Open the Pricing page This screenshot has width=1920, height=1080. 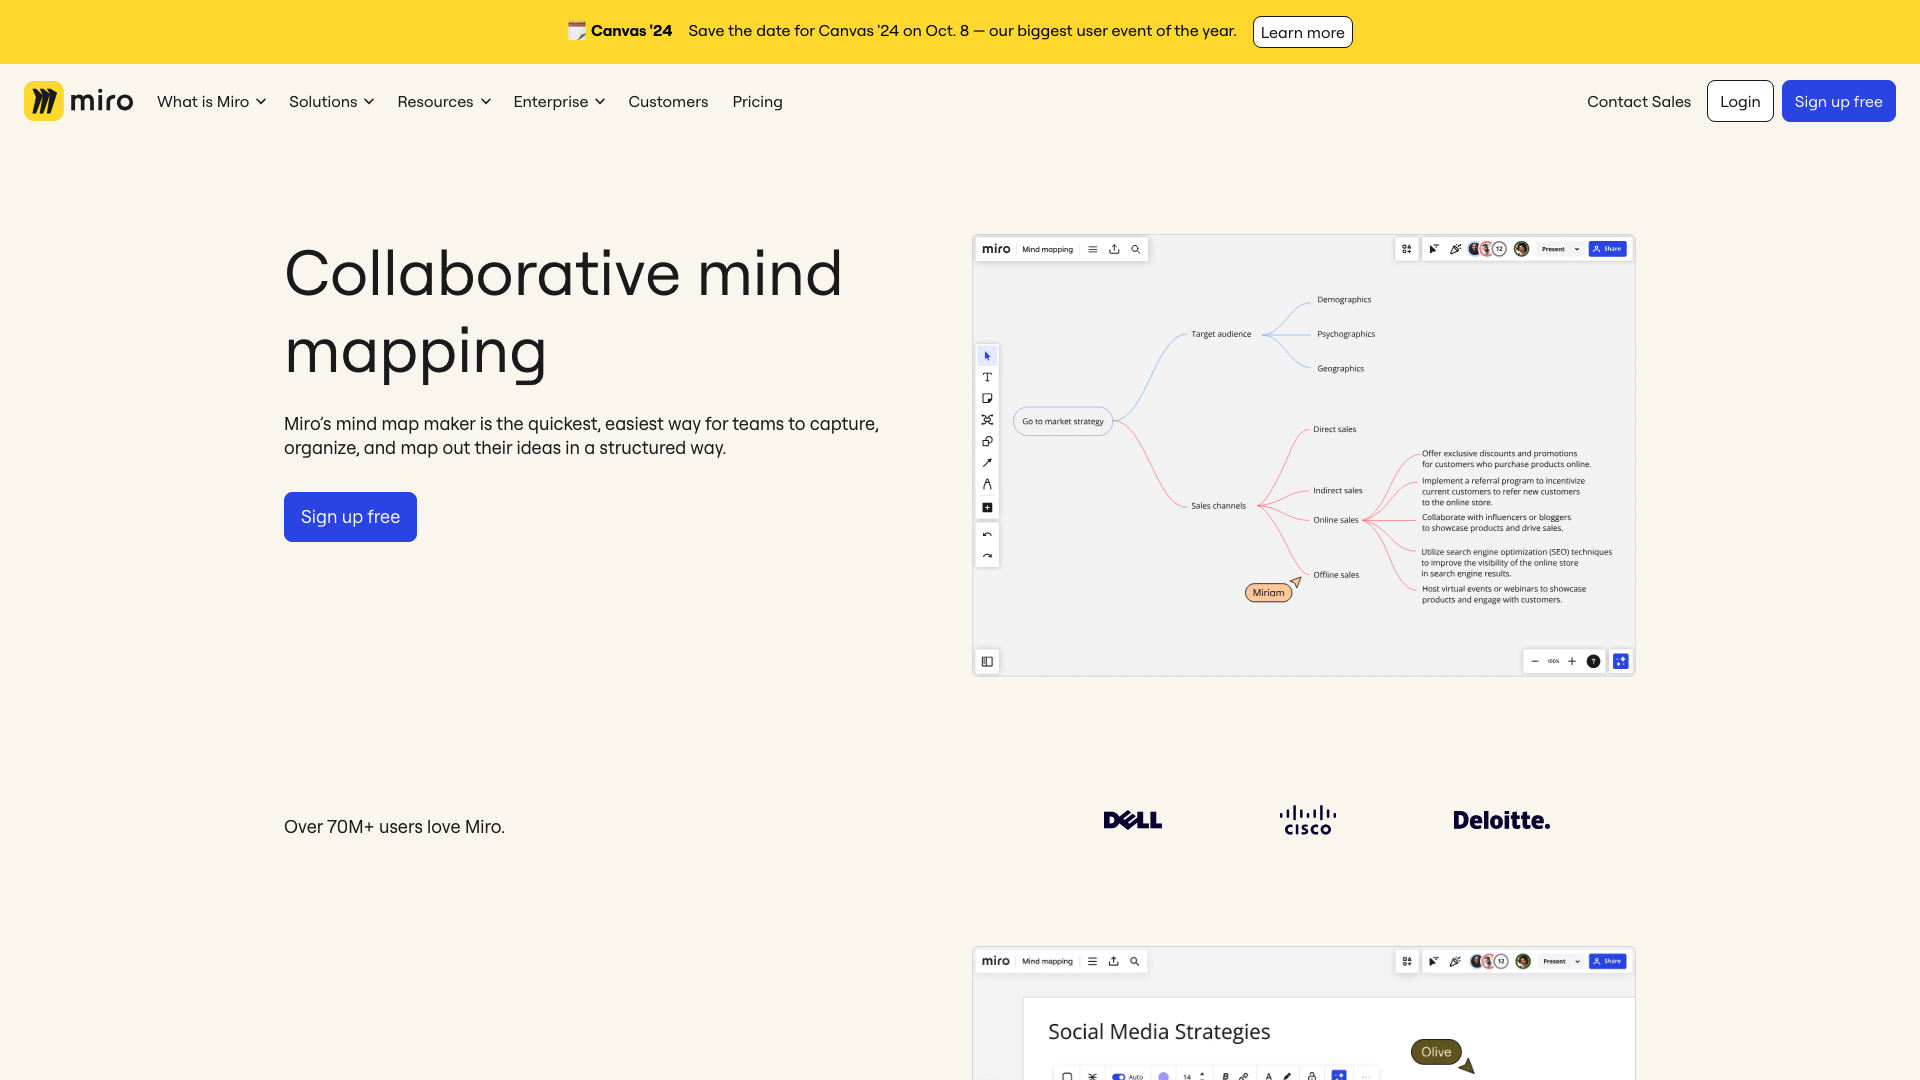(x=757, y=102)
